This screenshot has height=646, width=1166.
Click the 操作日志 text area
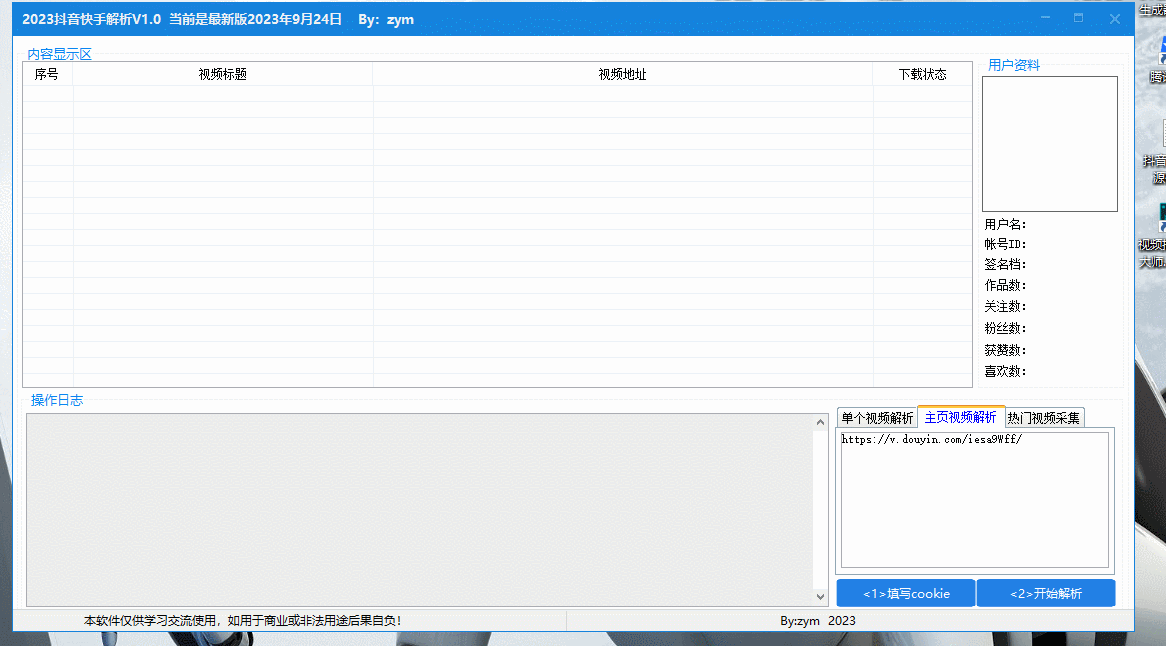(420, 510)
